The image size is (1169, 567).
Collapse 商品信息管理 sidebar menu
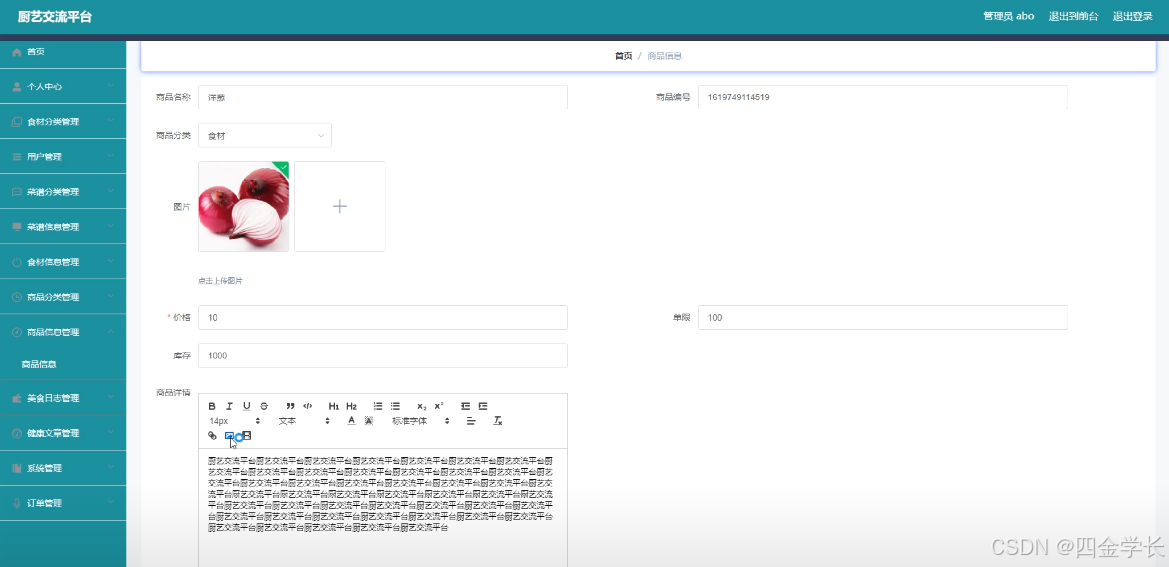(63, 332)
